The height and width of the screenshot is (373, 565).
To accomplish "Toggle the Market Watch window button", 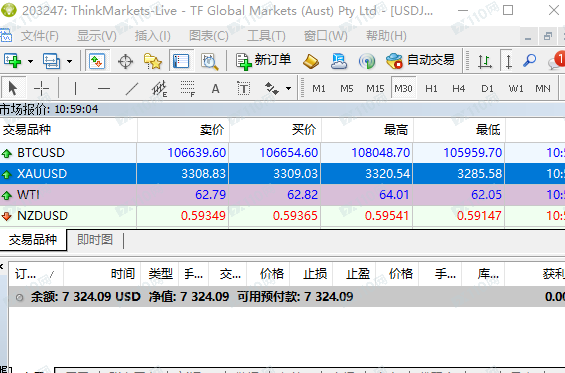I will 97,61.
